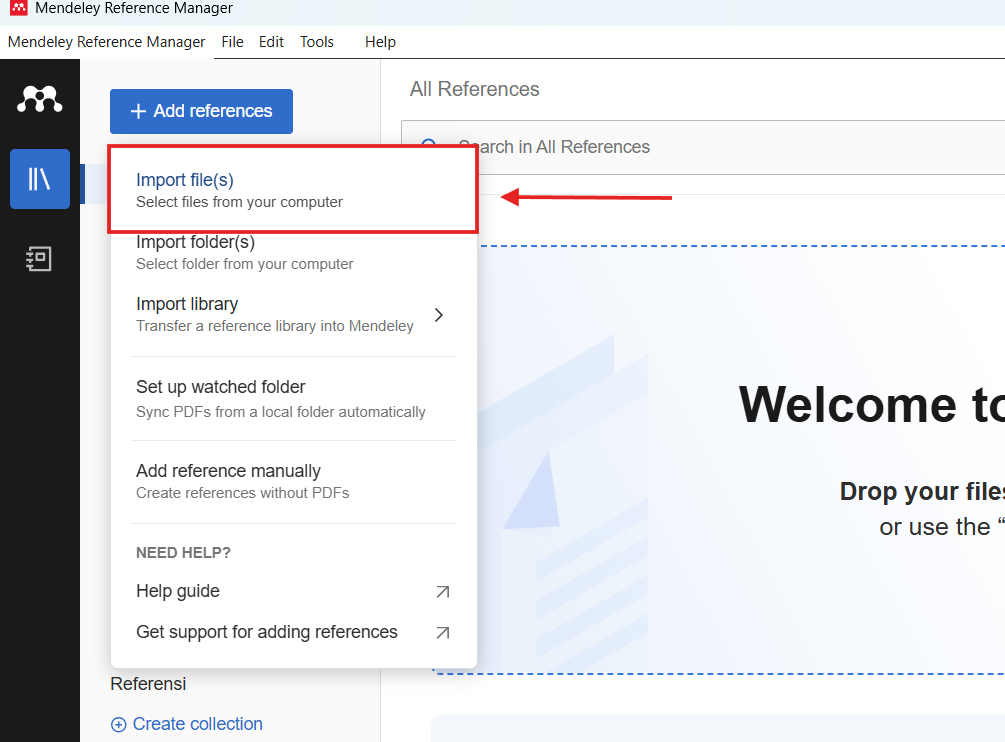Click the arrow beside Get support for adding references
The width and height of the screenshot is (1005, 742).
(442, 632)
